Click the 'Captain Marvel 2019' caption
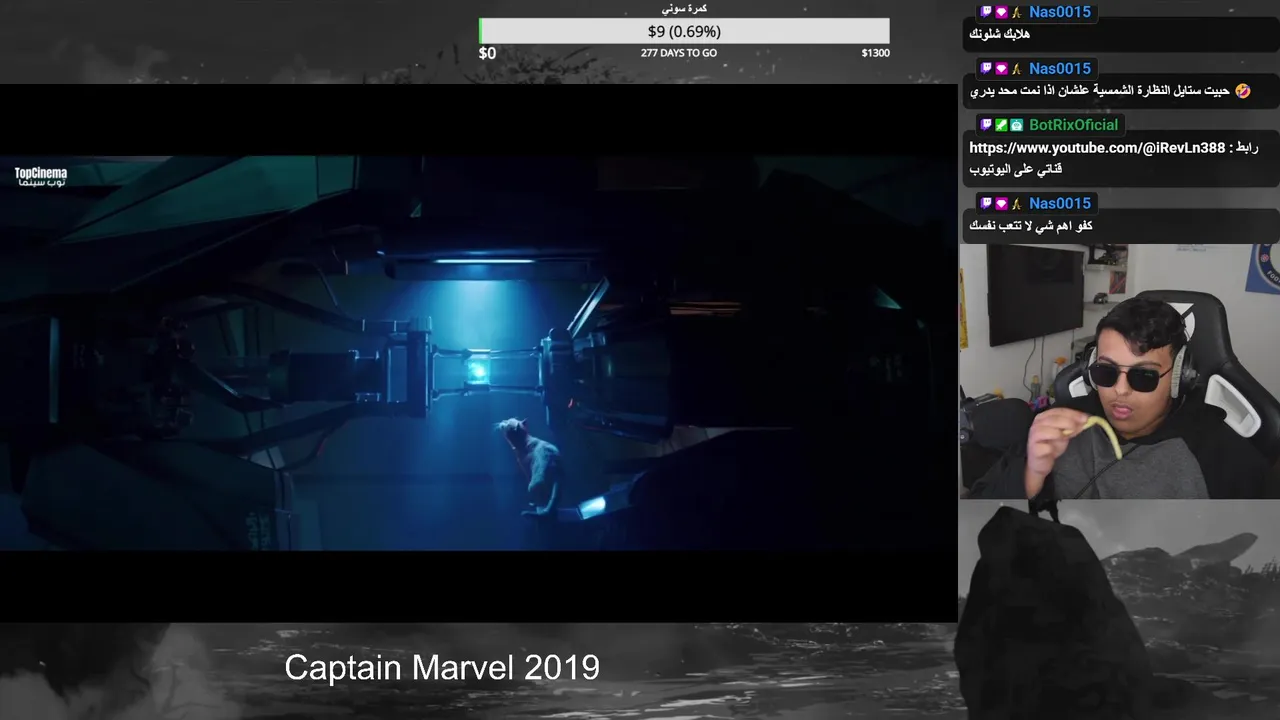Image resolution: width=1280 pixels, height=720 pixels. coord(442,668)
